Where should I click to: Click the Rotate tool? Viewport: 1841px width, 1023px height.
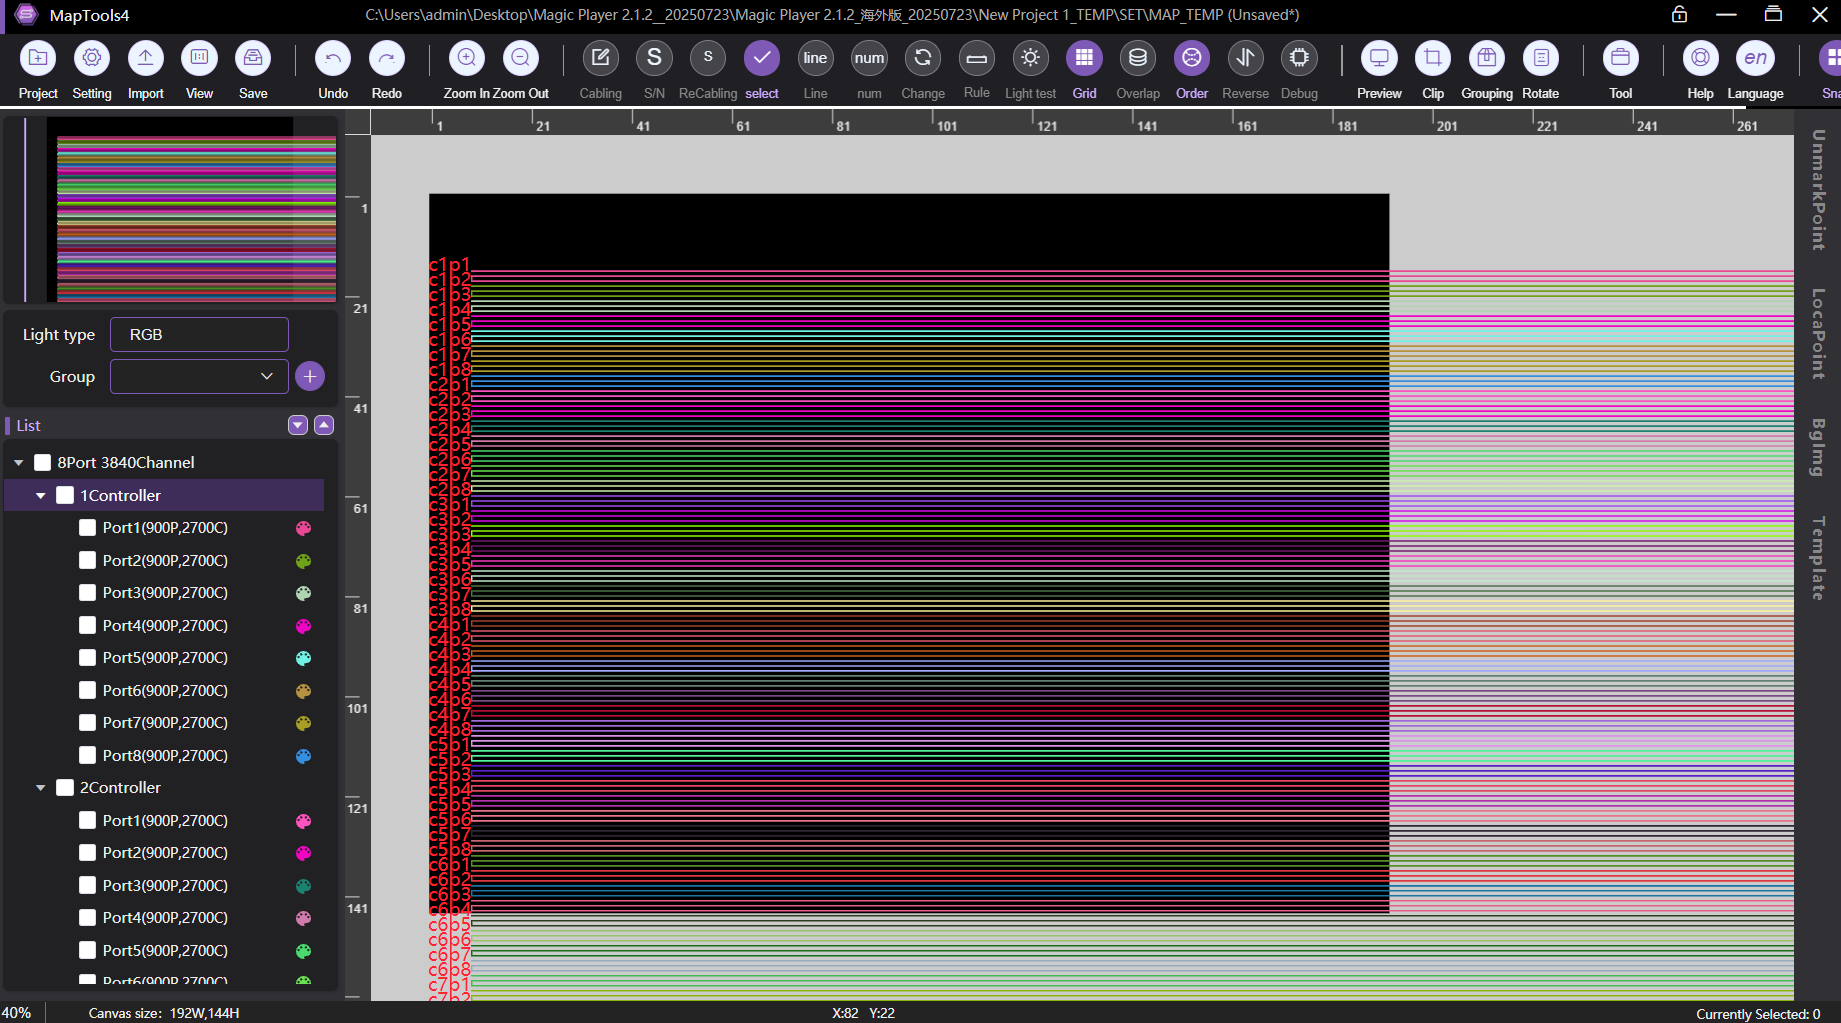pos(1541,59)
